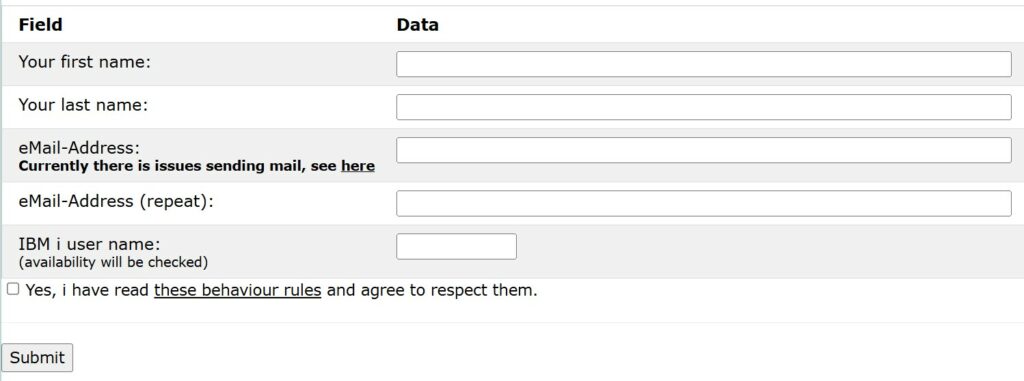This screenshot has height=381, width=1024.
Task: Click the 'IBM i user name:' label
Action: coord(89,244)
